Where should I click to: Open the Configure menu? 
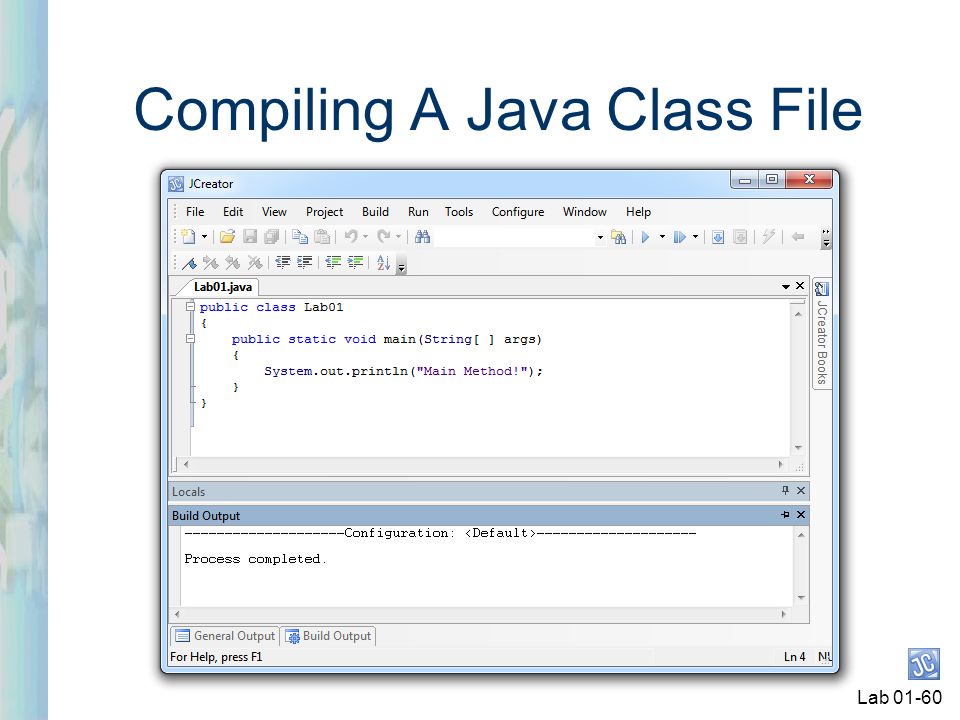click(x=518, y=212)
